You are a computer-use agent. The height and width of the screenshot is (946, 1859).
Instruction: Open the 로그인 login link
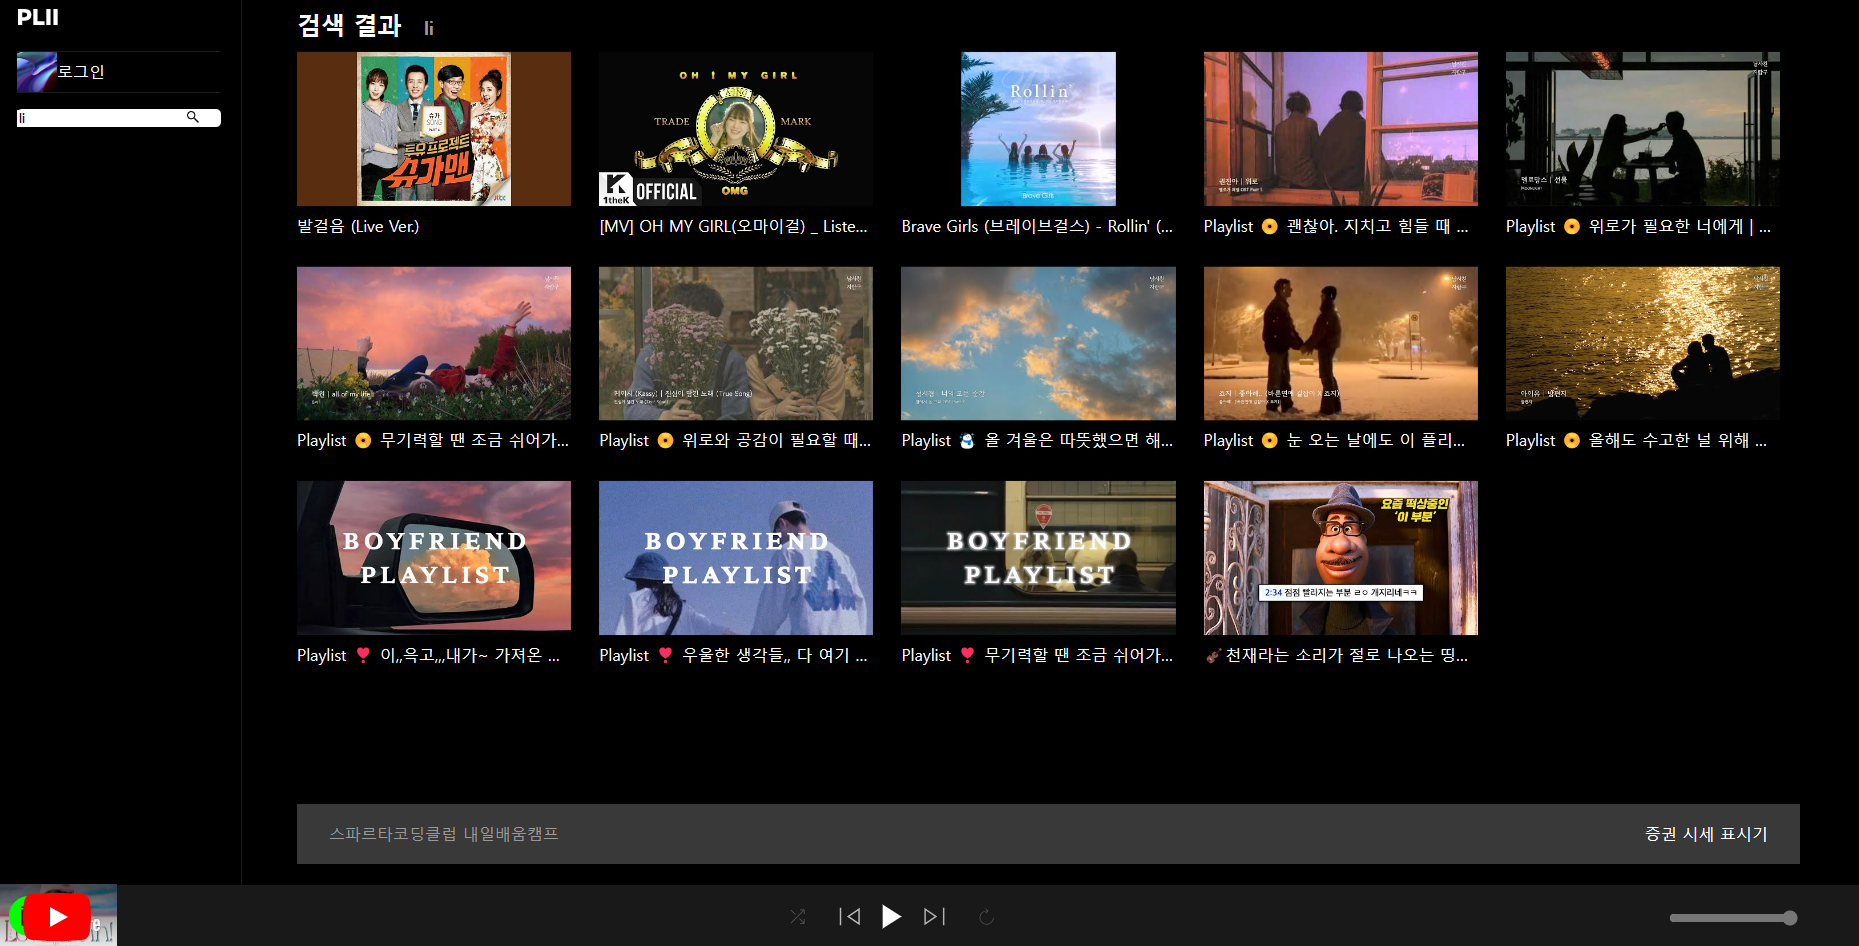81,72
